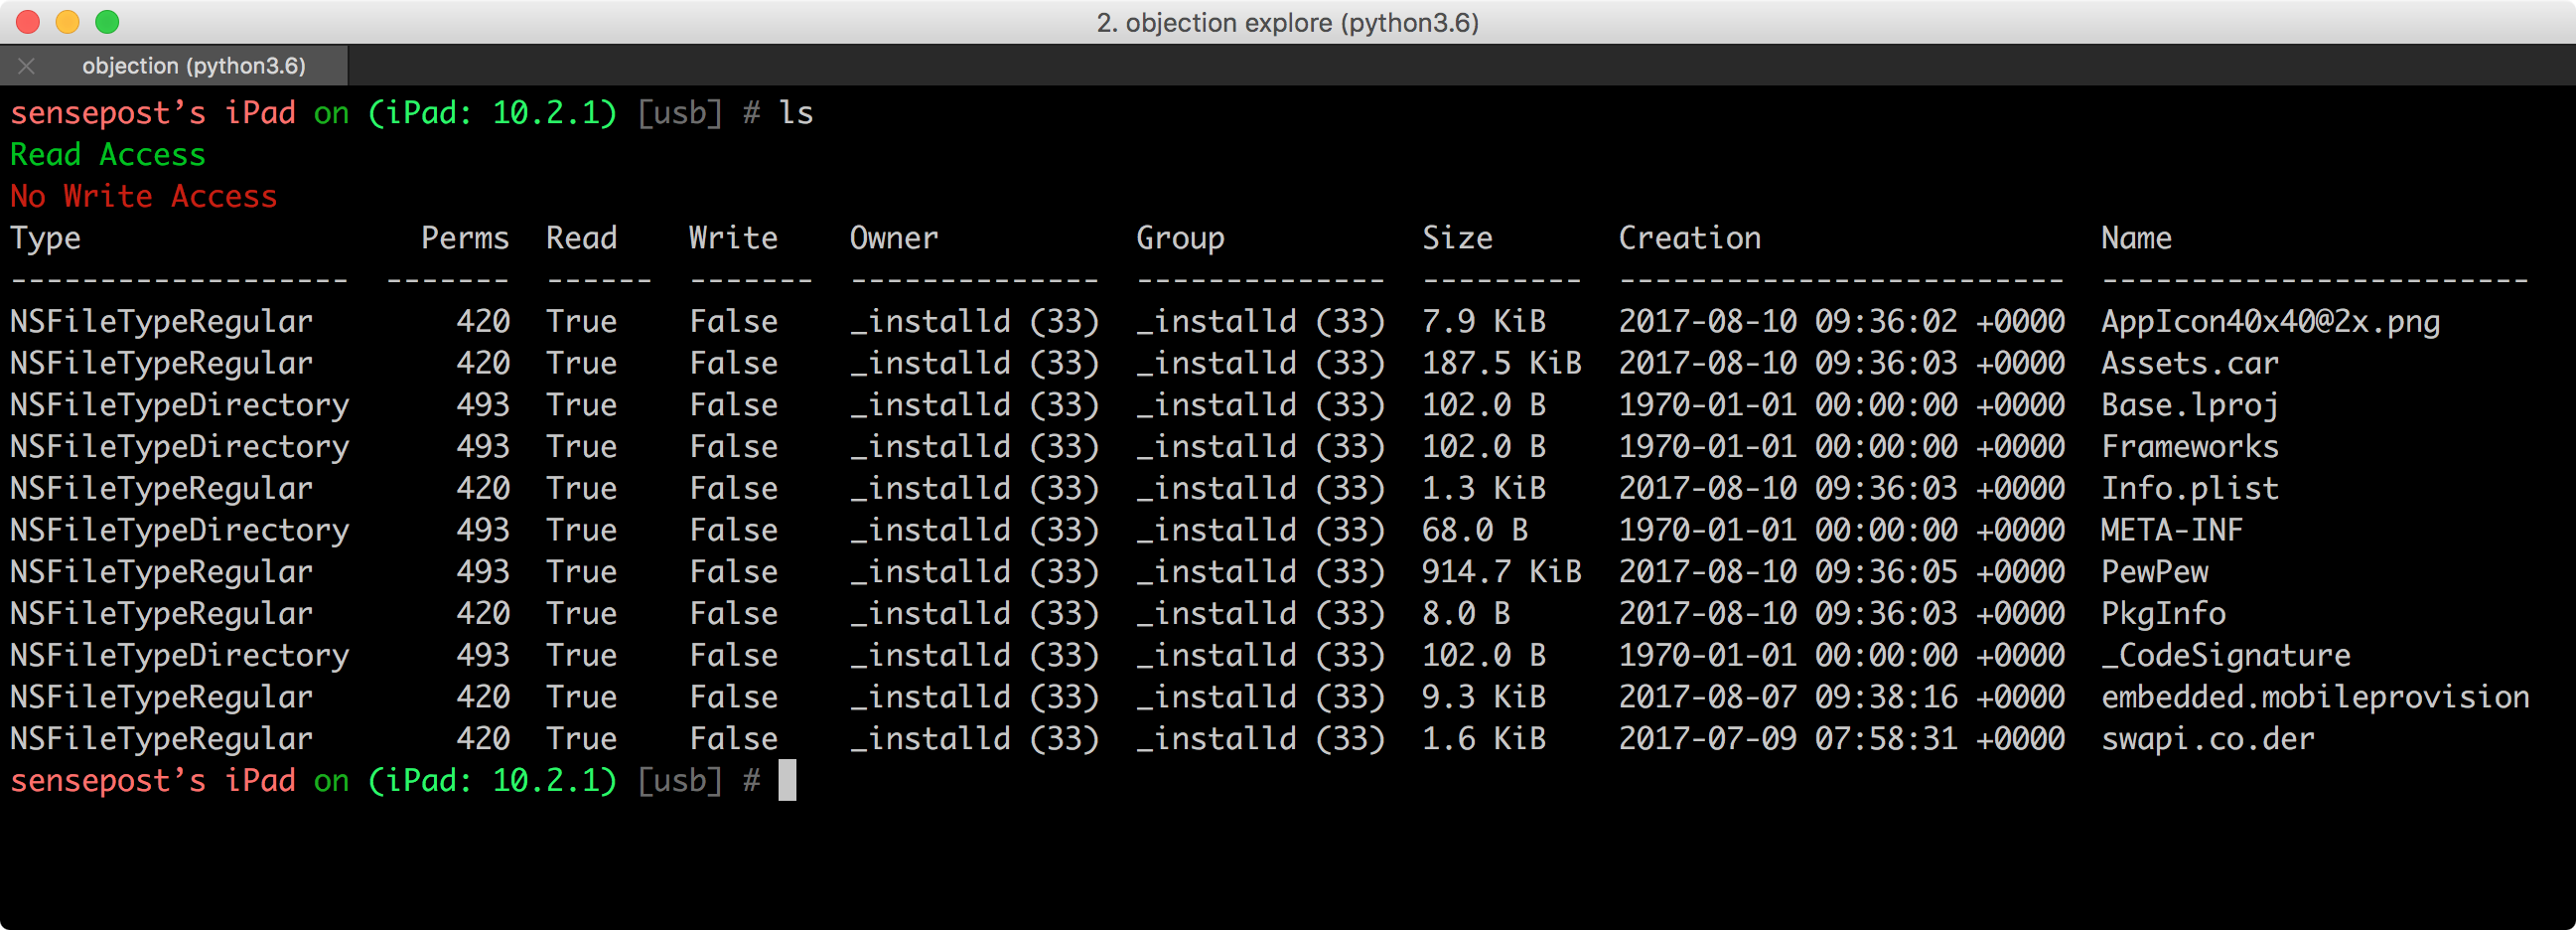2576x930 pixels.
Task: Click the 'Size' column header
Action: point(1457,238)
